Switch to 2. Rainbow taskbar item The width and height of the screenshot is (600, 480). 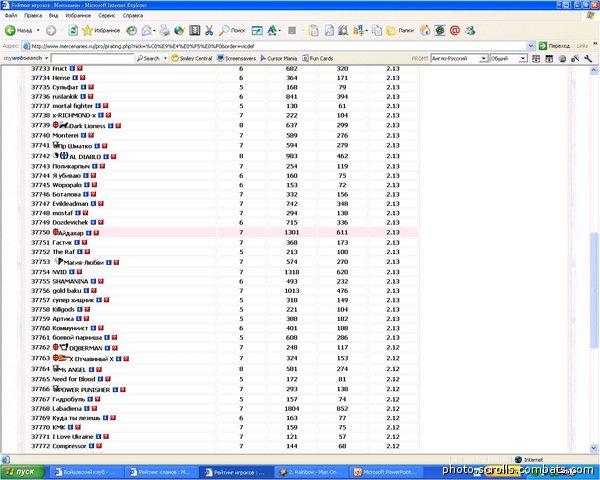(x=311, y=472)
